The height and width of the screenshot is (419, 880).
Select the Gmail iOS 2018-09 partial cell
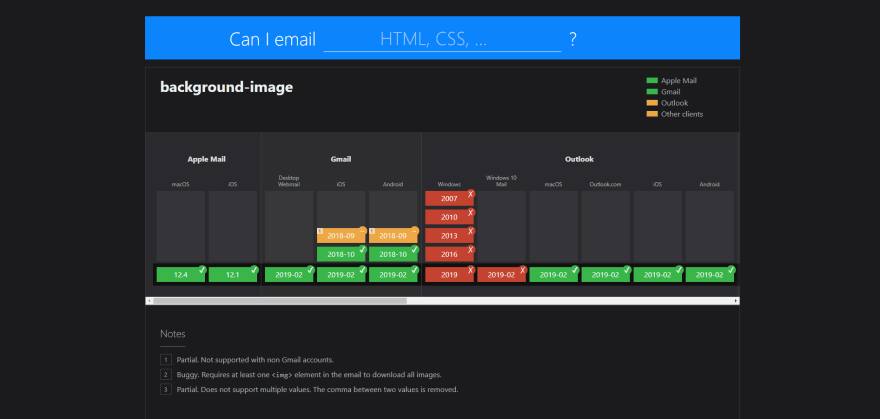pyautogui.click(x=341, y=236)
